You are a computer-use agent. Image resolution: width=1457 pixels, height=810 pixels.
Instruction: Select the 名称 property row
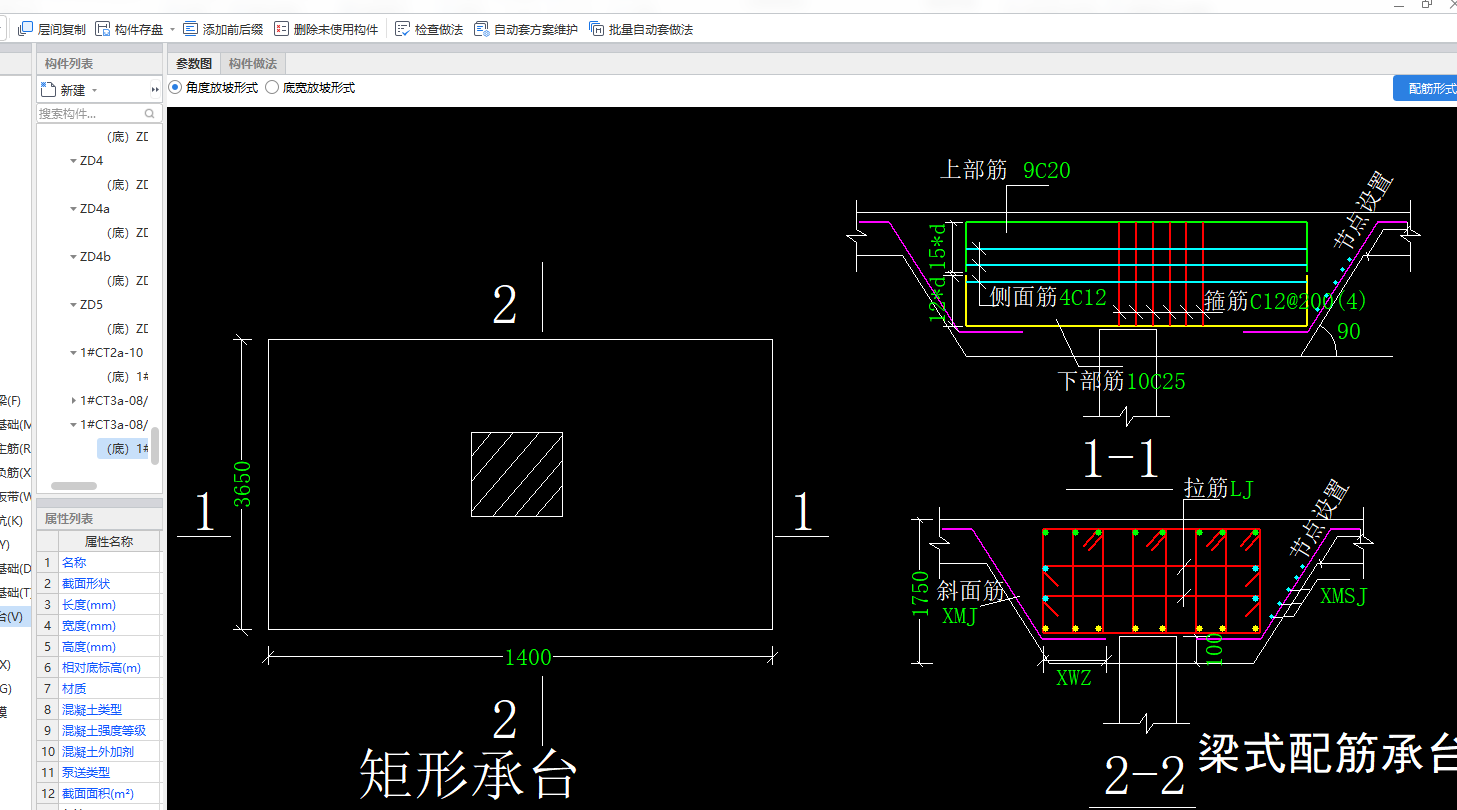click(x=99, y=563)
